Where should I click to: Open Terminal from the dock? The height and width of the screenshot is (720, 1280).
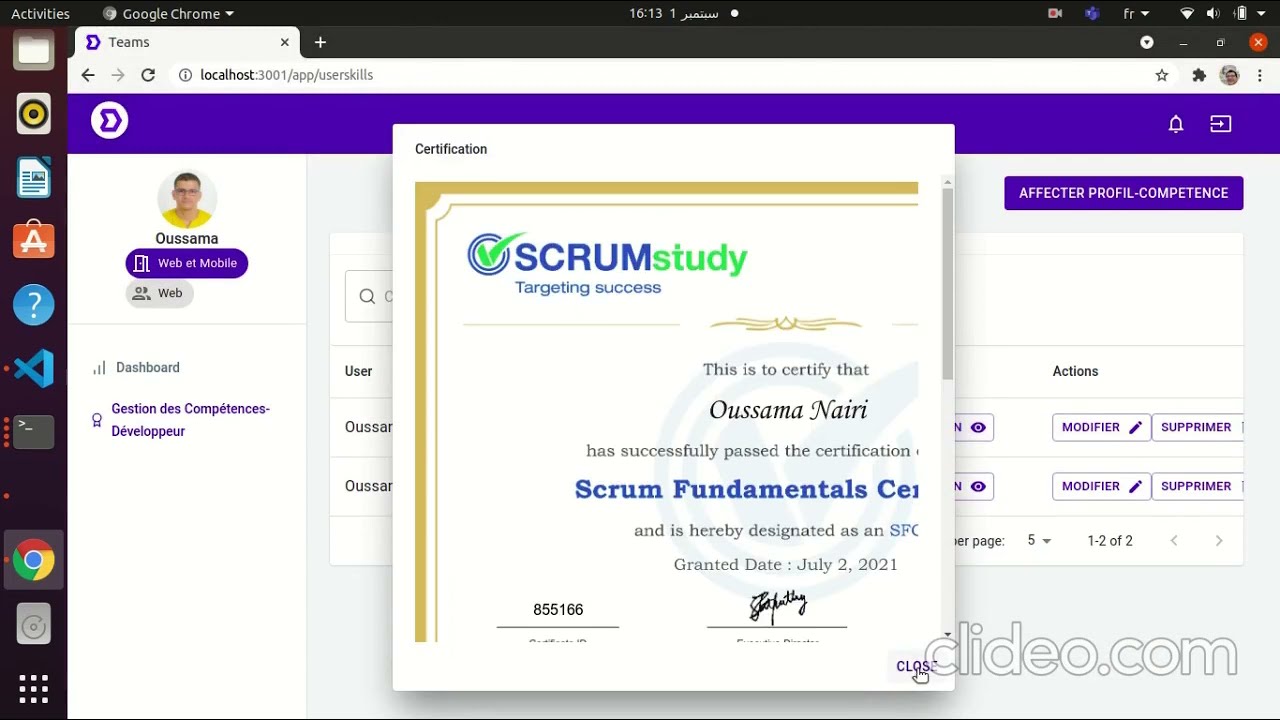(x=33, y=432)
